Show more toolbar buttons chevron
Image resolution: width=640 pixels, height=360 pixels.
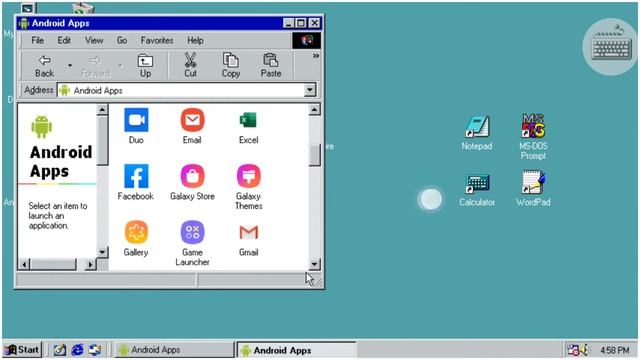316,56
